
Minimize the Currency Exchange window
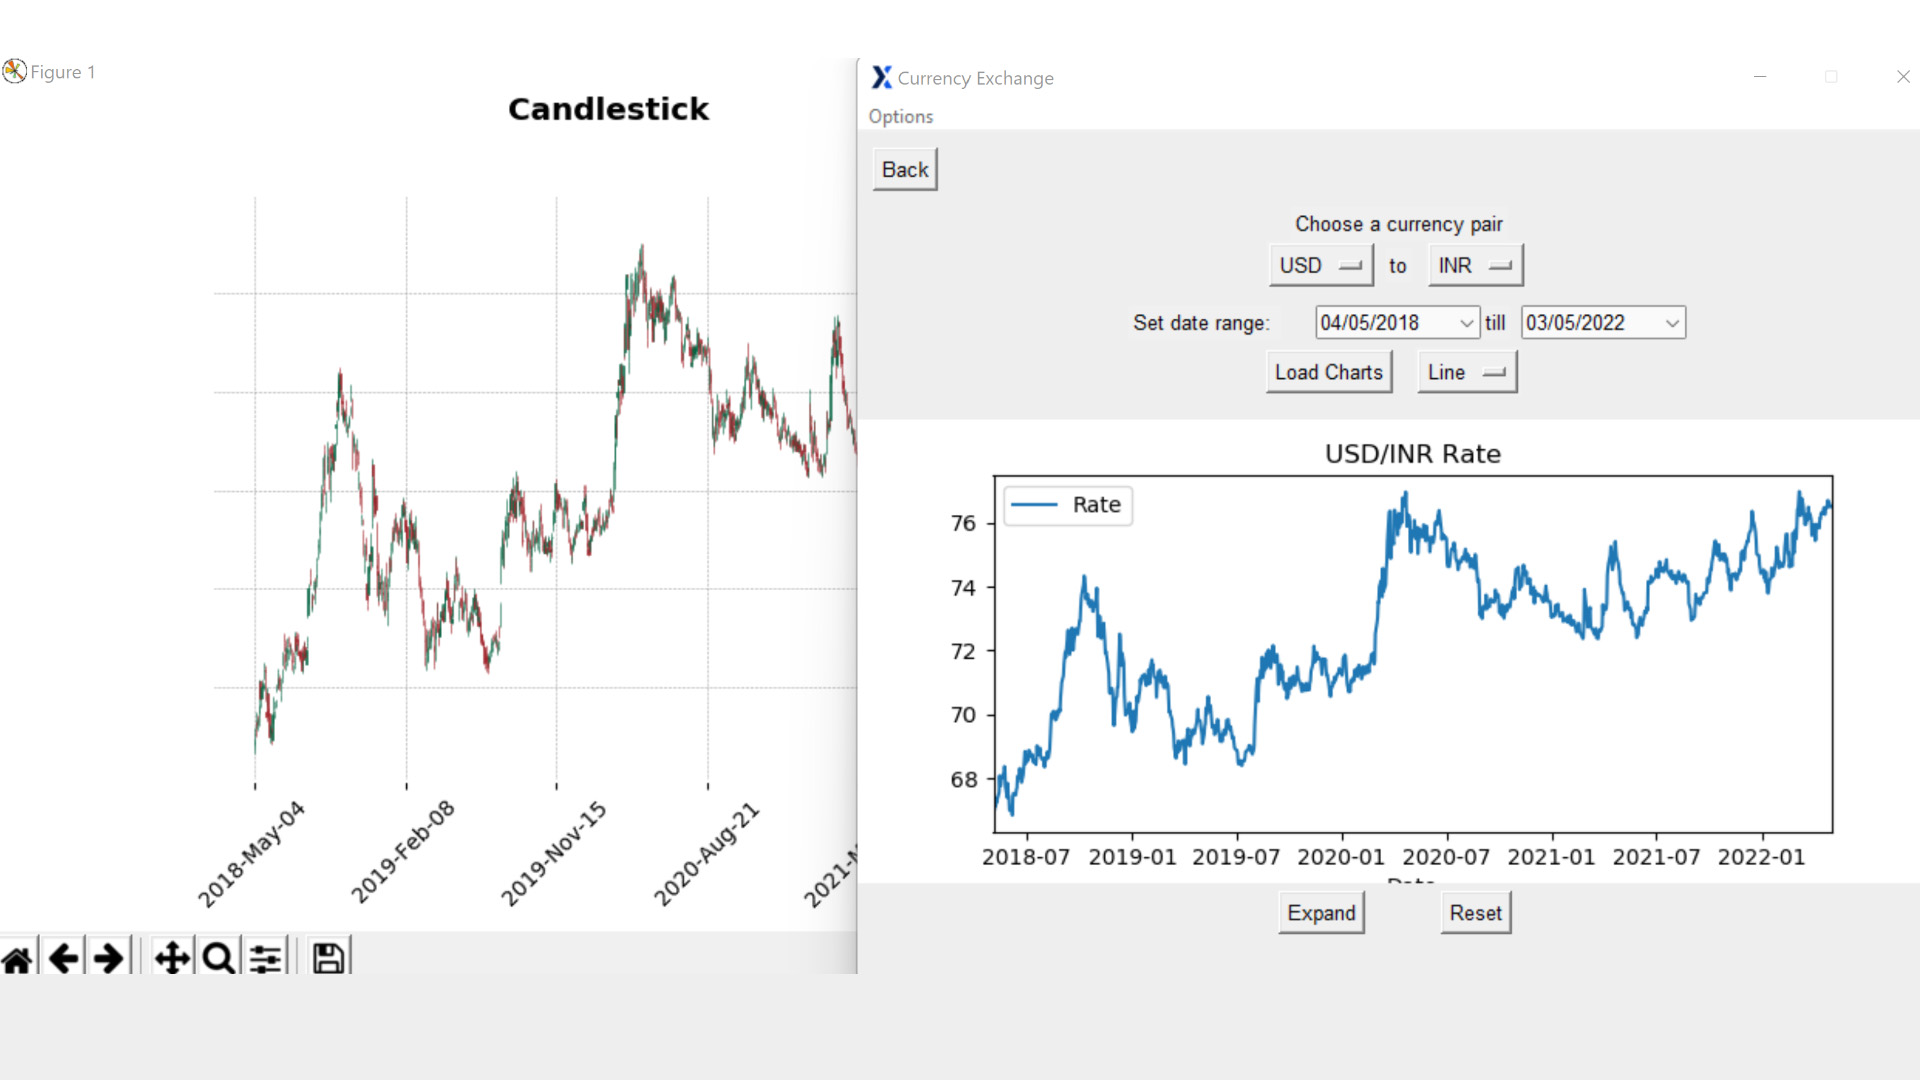[1760, 77]
